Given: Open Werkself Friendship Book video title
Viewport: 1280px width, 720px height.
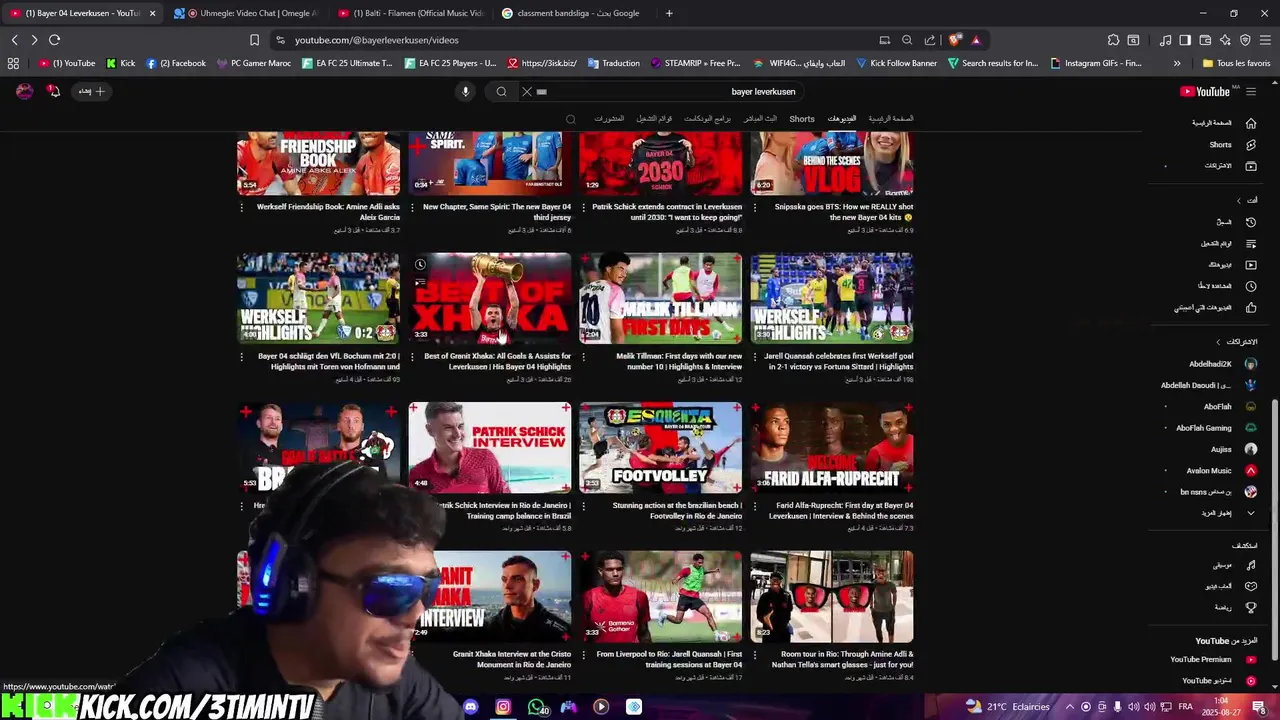Looking at the screenshot, I should [x=328, y=212].
